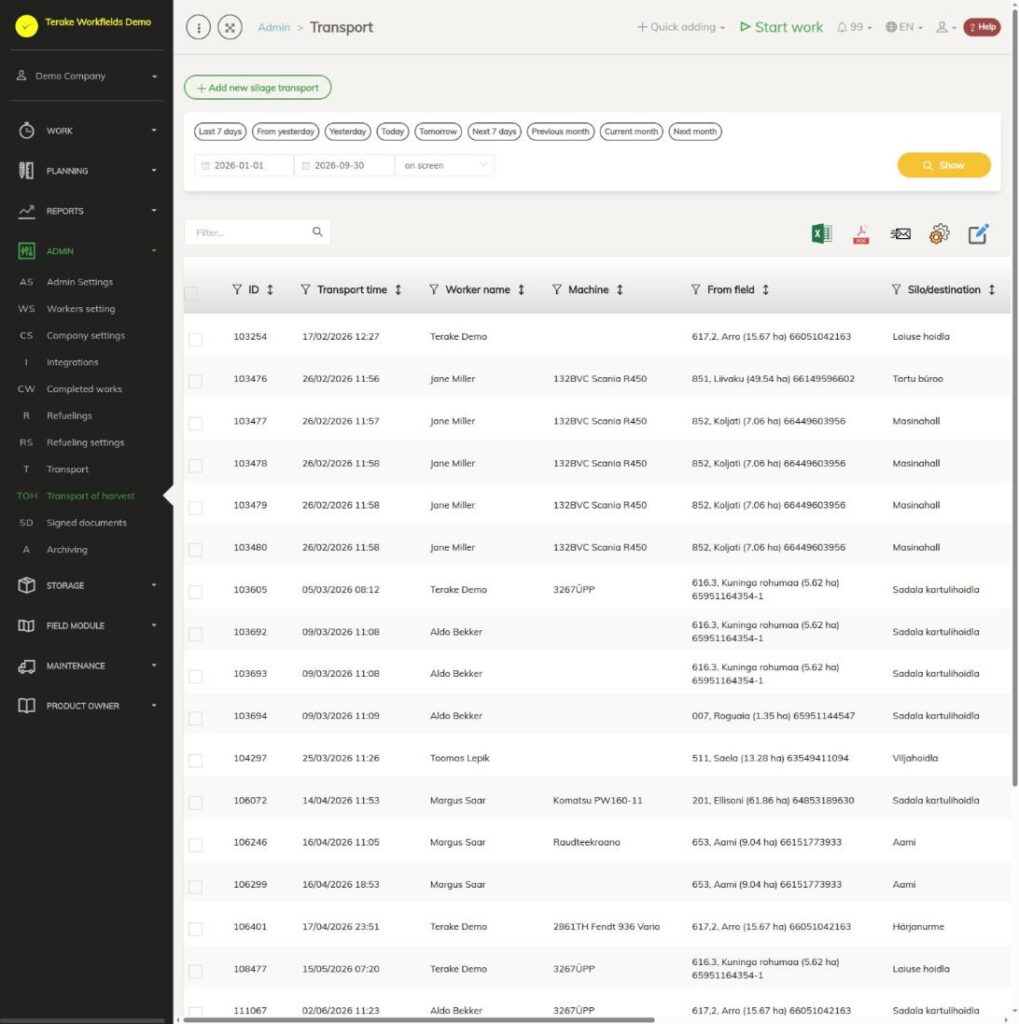Open Admin Settings in sidebar
Screen dimensions: 1019x1024
(x=80, y=282)
